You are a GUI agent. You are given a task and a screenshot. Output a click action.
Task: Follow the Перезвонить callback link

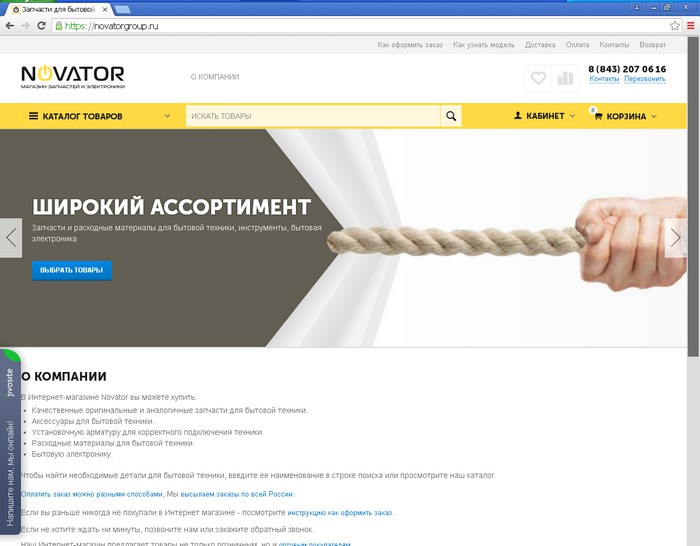[645, 79]
